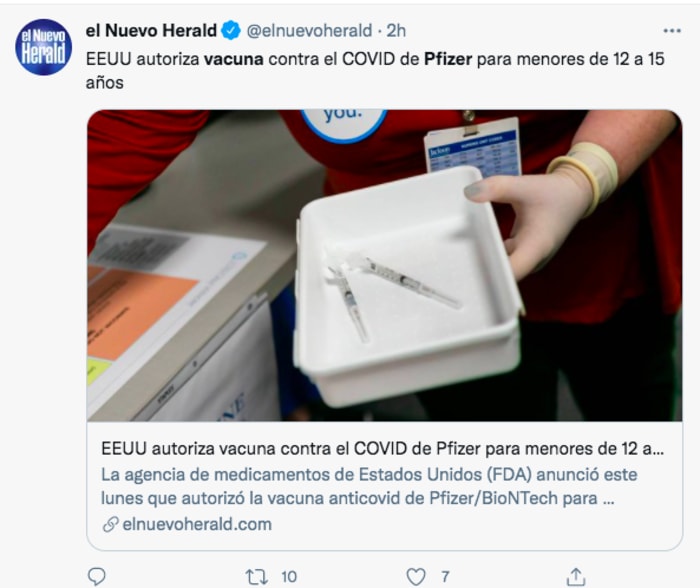Click the @elnuevoherald handle
This screenshot has width=700, height=588.
coord(309,31)
